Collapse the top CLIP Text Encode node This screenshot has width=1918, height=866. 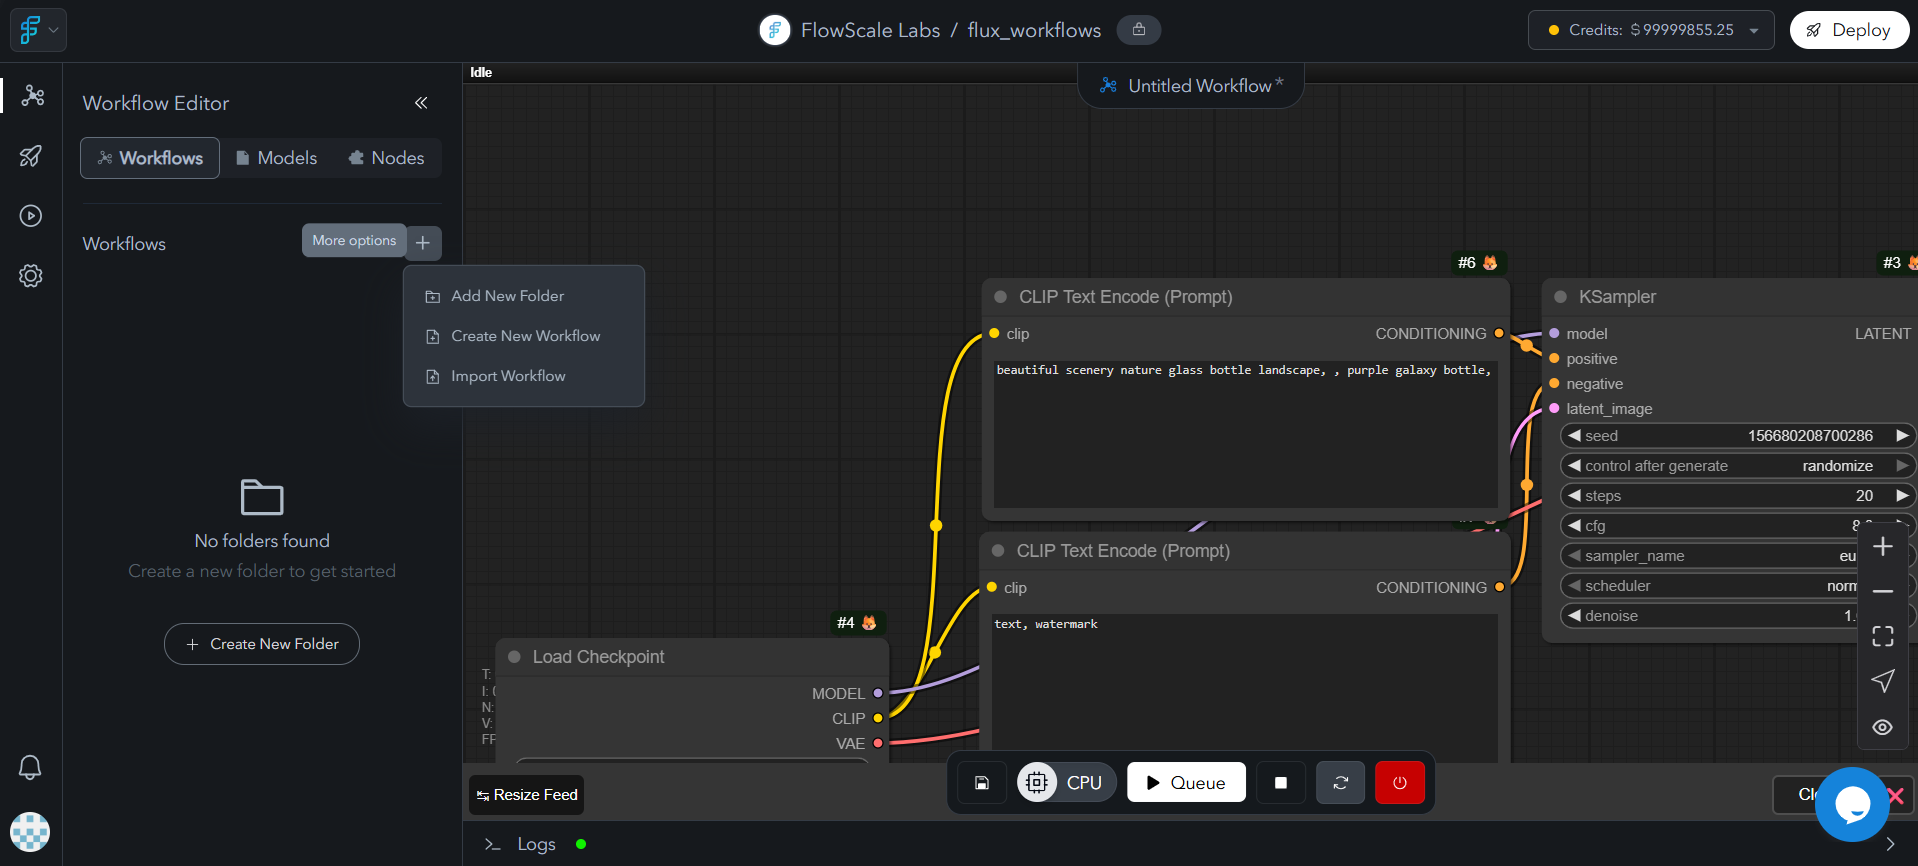coord(1000,297)
